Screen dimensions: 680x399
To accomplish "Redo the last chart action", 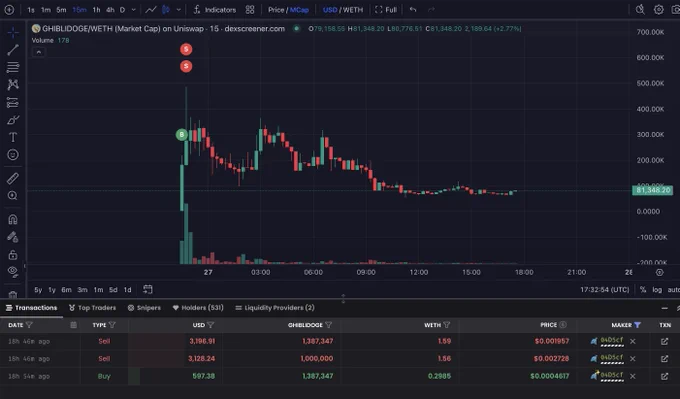I will (x=431, y=10).
